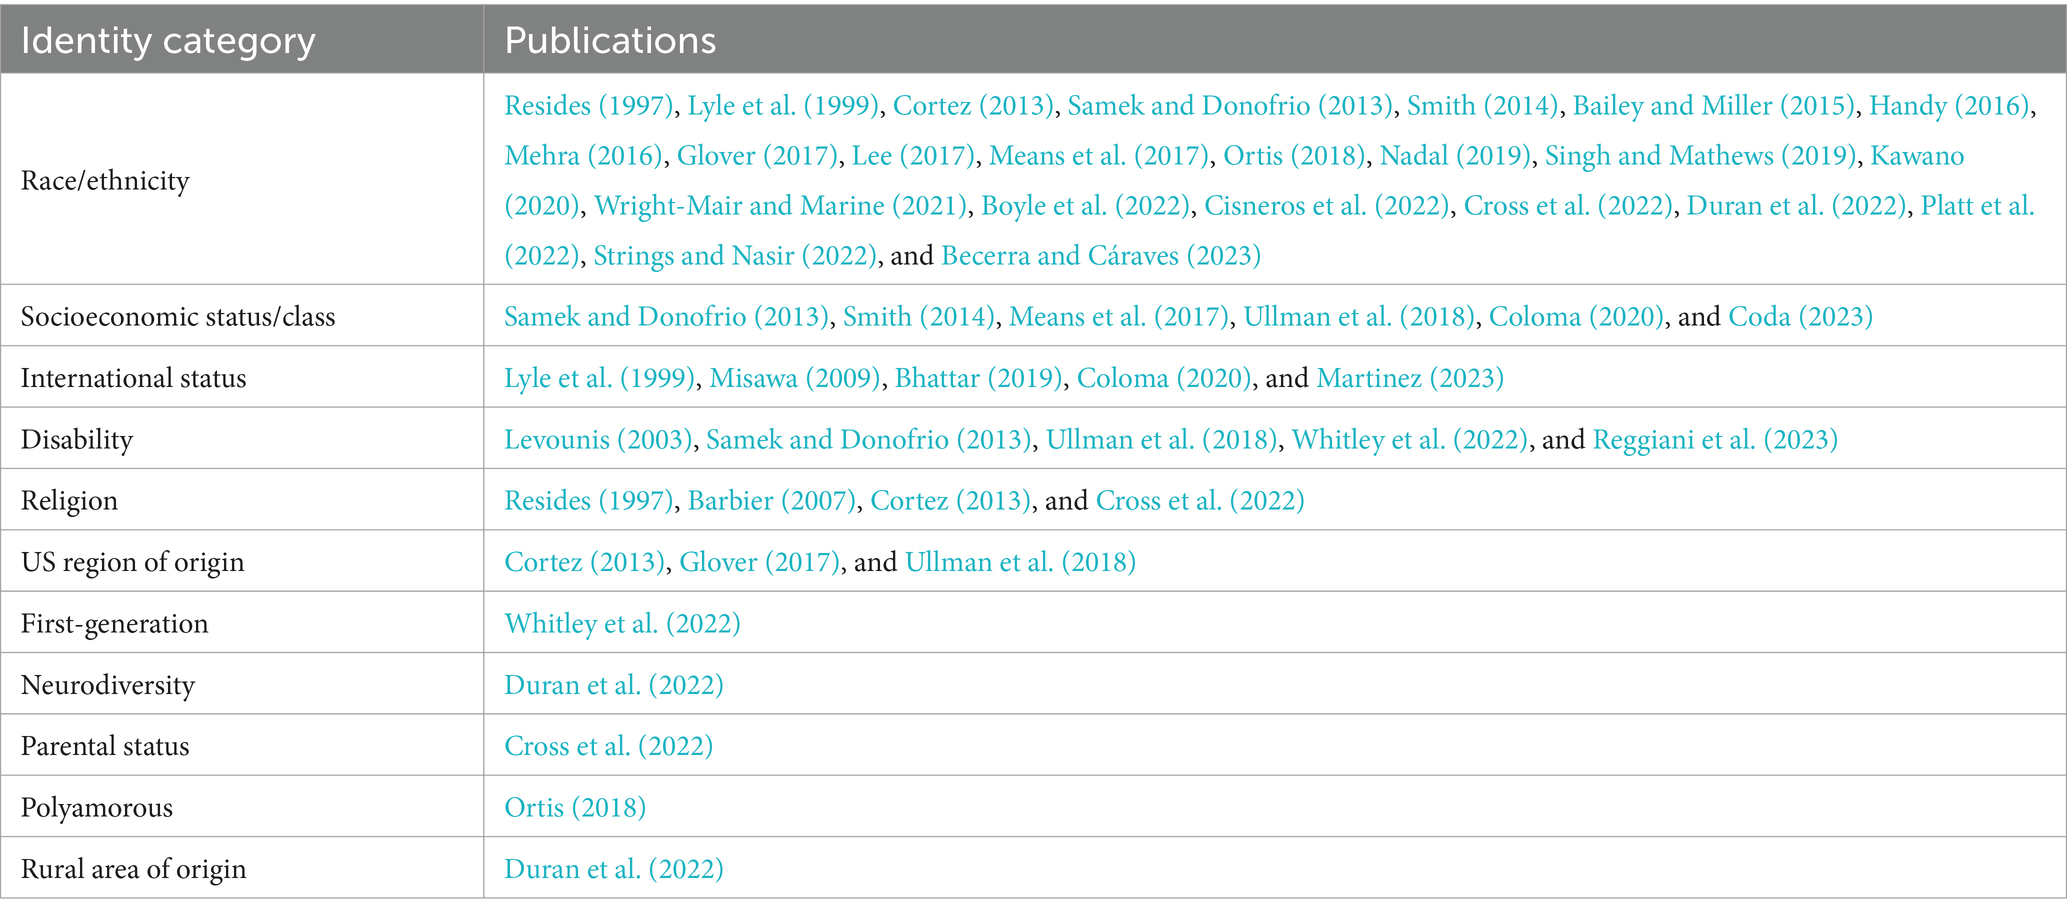2067x916 pixels.
Task: Open the Martinez (2023) citation
Action: coord(1410,378)
